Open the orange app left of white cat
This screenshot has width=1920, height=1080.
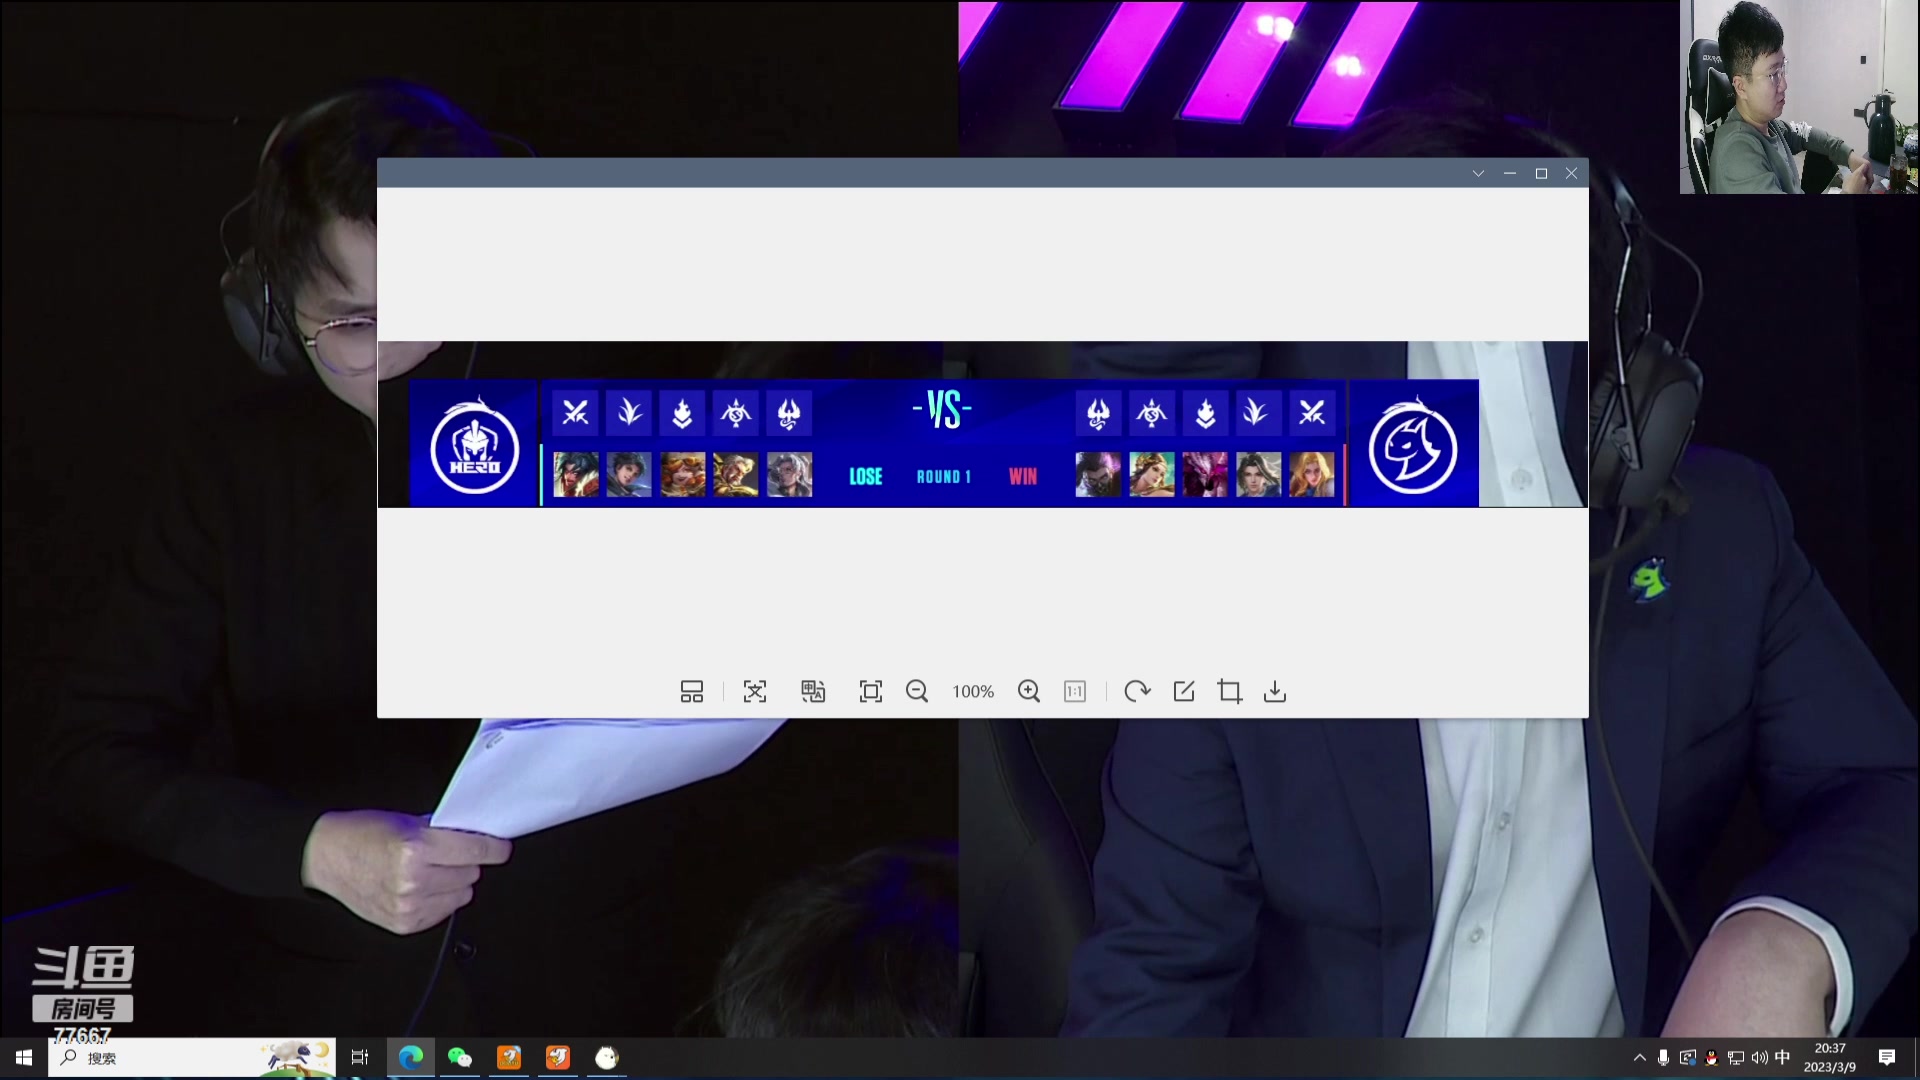coord(558,1058)
